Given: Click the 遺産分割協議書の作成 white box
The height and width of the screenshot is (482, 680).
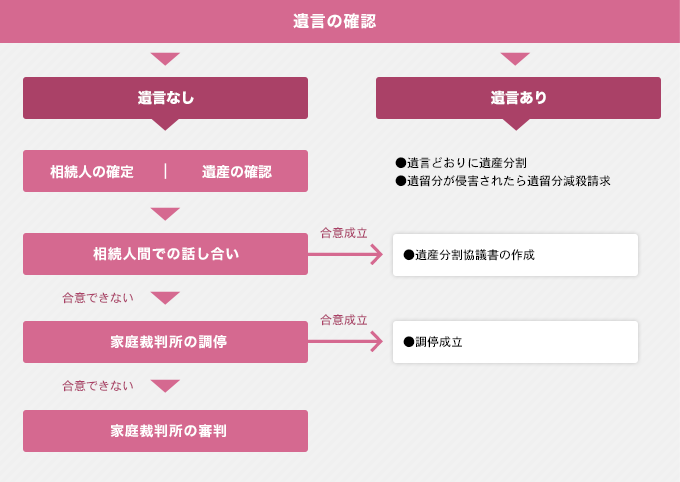Looking at the screenshot, I should pos(515,255).
